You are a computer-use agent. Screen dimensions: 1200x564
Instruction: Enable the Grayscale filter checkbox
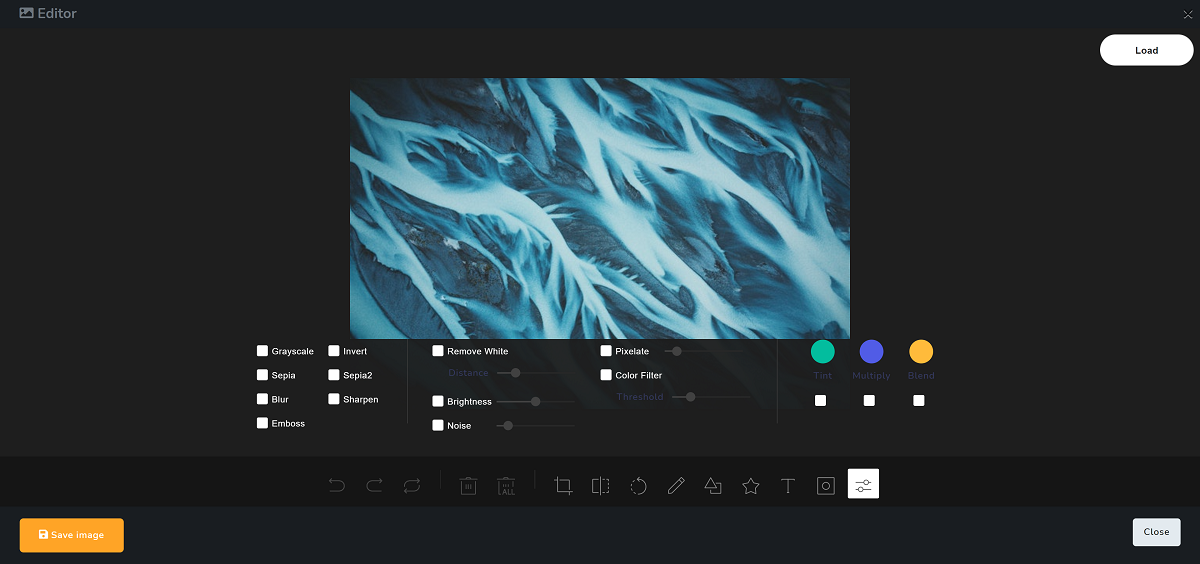point(262,351)
